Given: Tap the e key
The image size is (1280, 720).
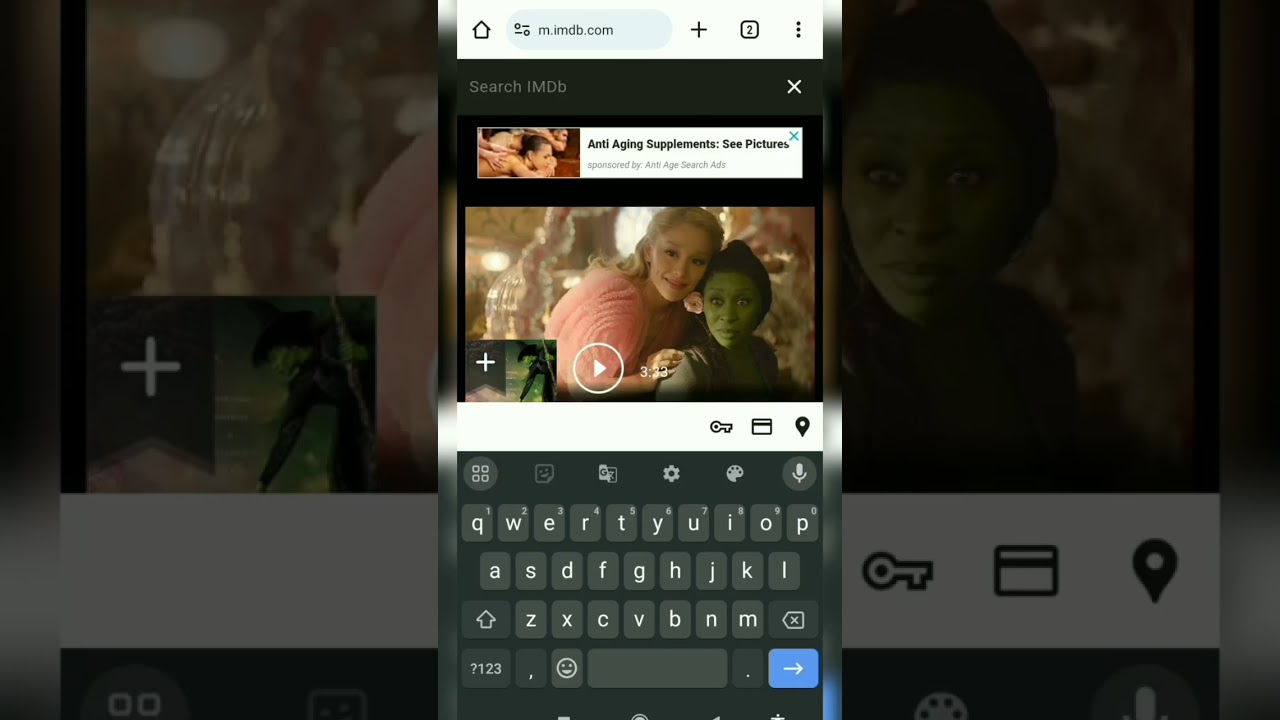Looking at the screenshot, I should (549, 523).
